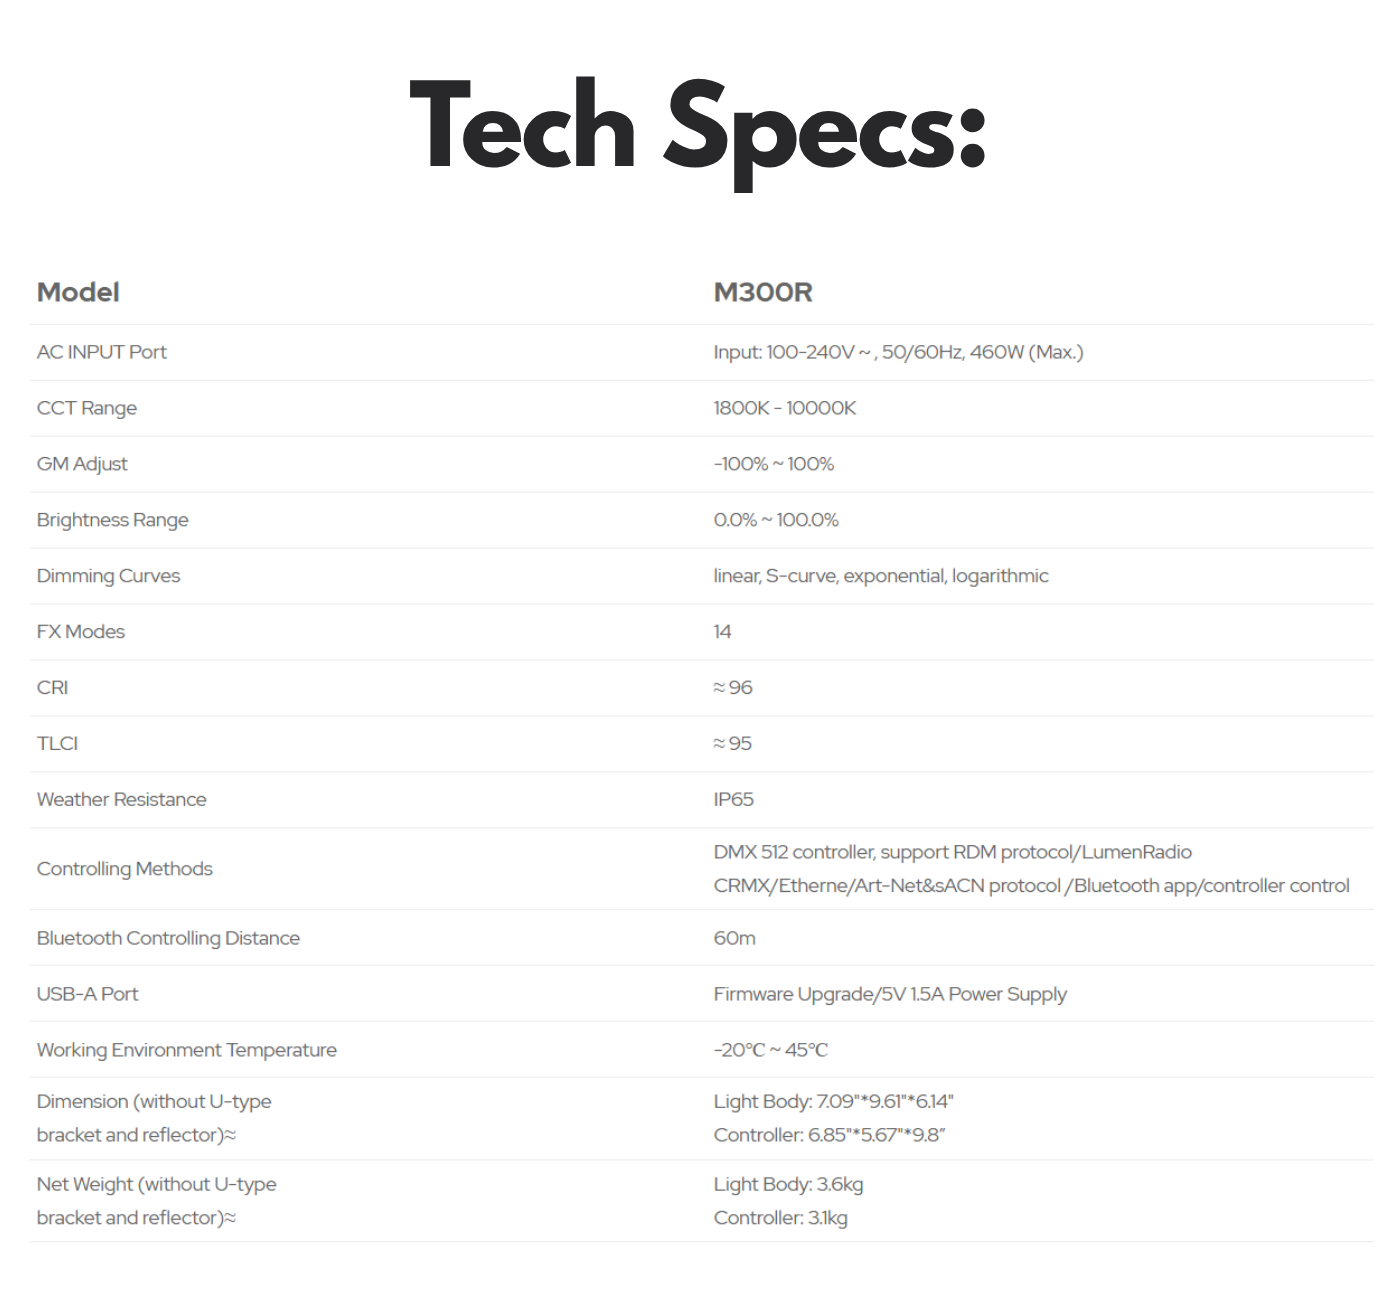This screenshot has height=1316, width=1400.
Task: Click the "TLCI" row label
Action: (x=57, y=744)
